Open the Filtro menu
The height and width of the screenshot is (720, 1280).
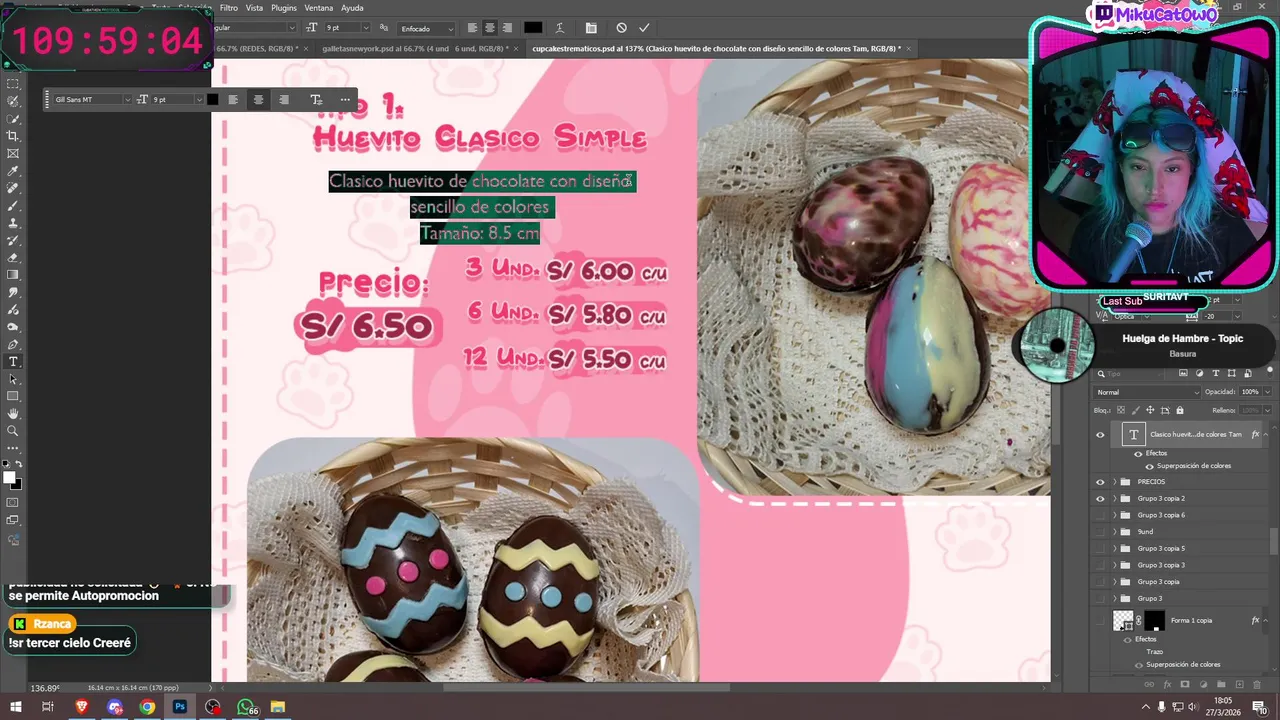(229, 8)
